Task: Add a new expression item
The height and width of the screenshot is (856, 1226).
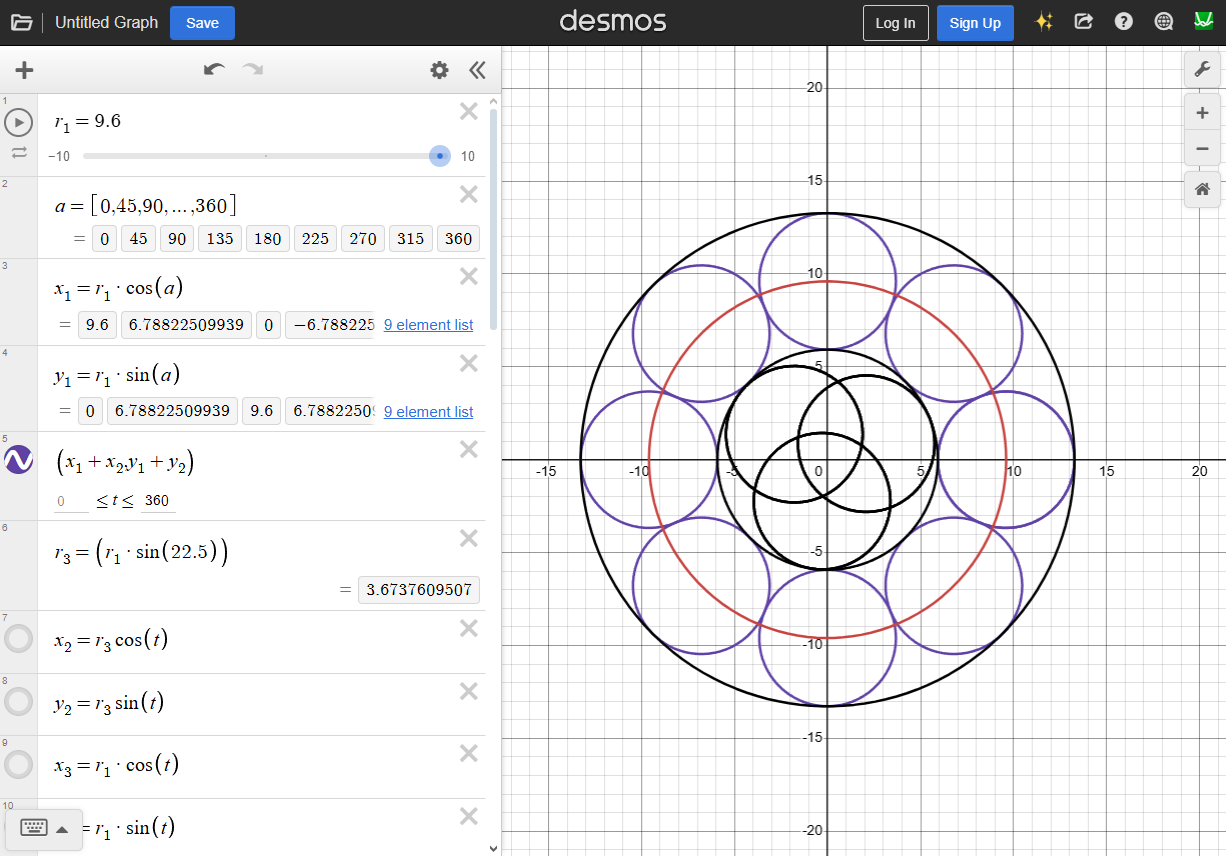Action: click(x=24, y=70)
